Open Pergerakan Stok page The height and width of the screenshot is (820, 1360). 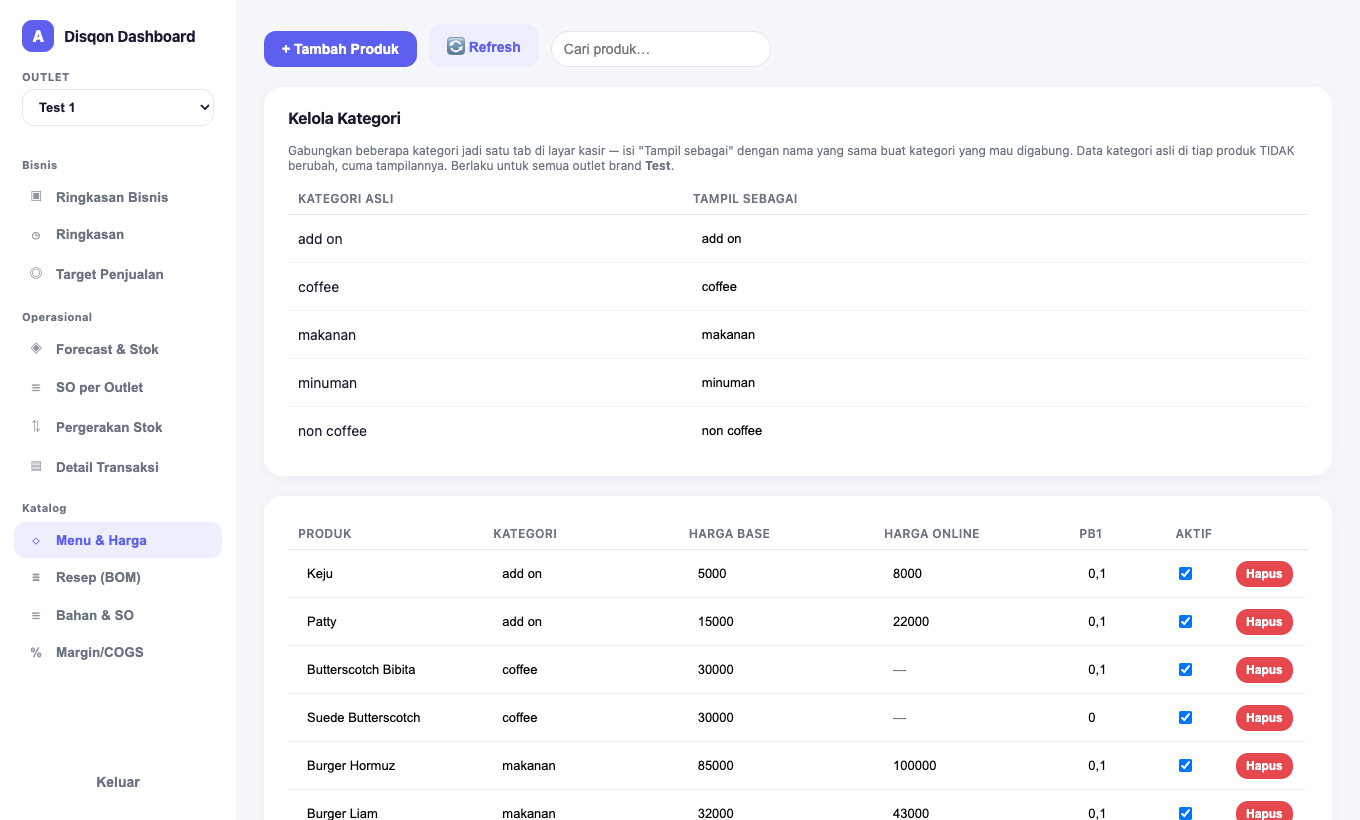tap(118, 427)
